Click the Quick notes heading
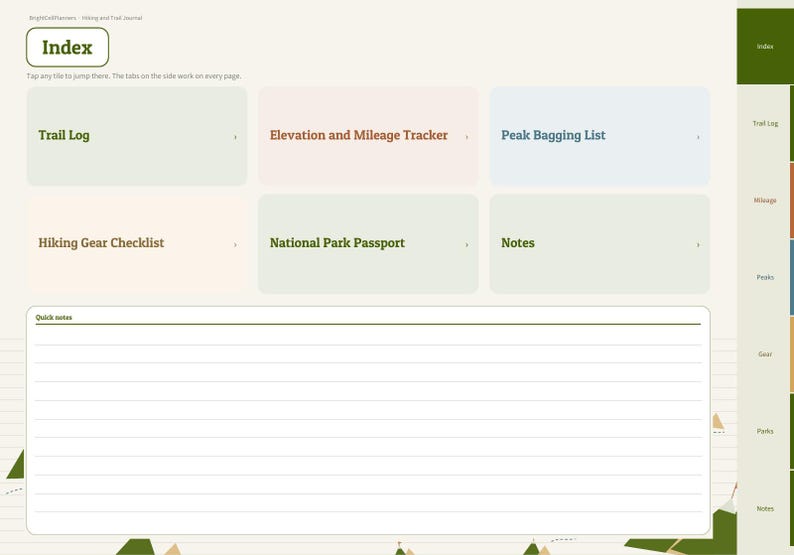 pyautogui.click(x=54, y=318)
